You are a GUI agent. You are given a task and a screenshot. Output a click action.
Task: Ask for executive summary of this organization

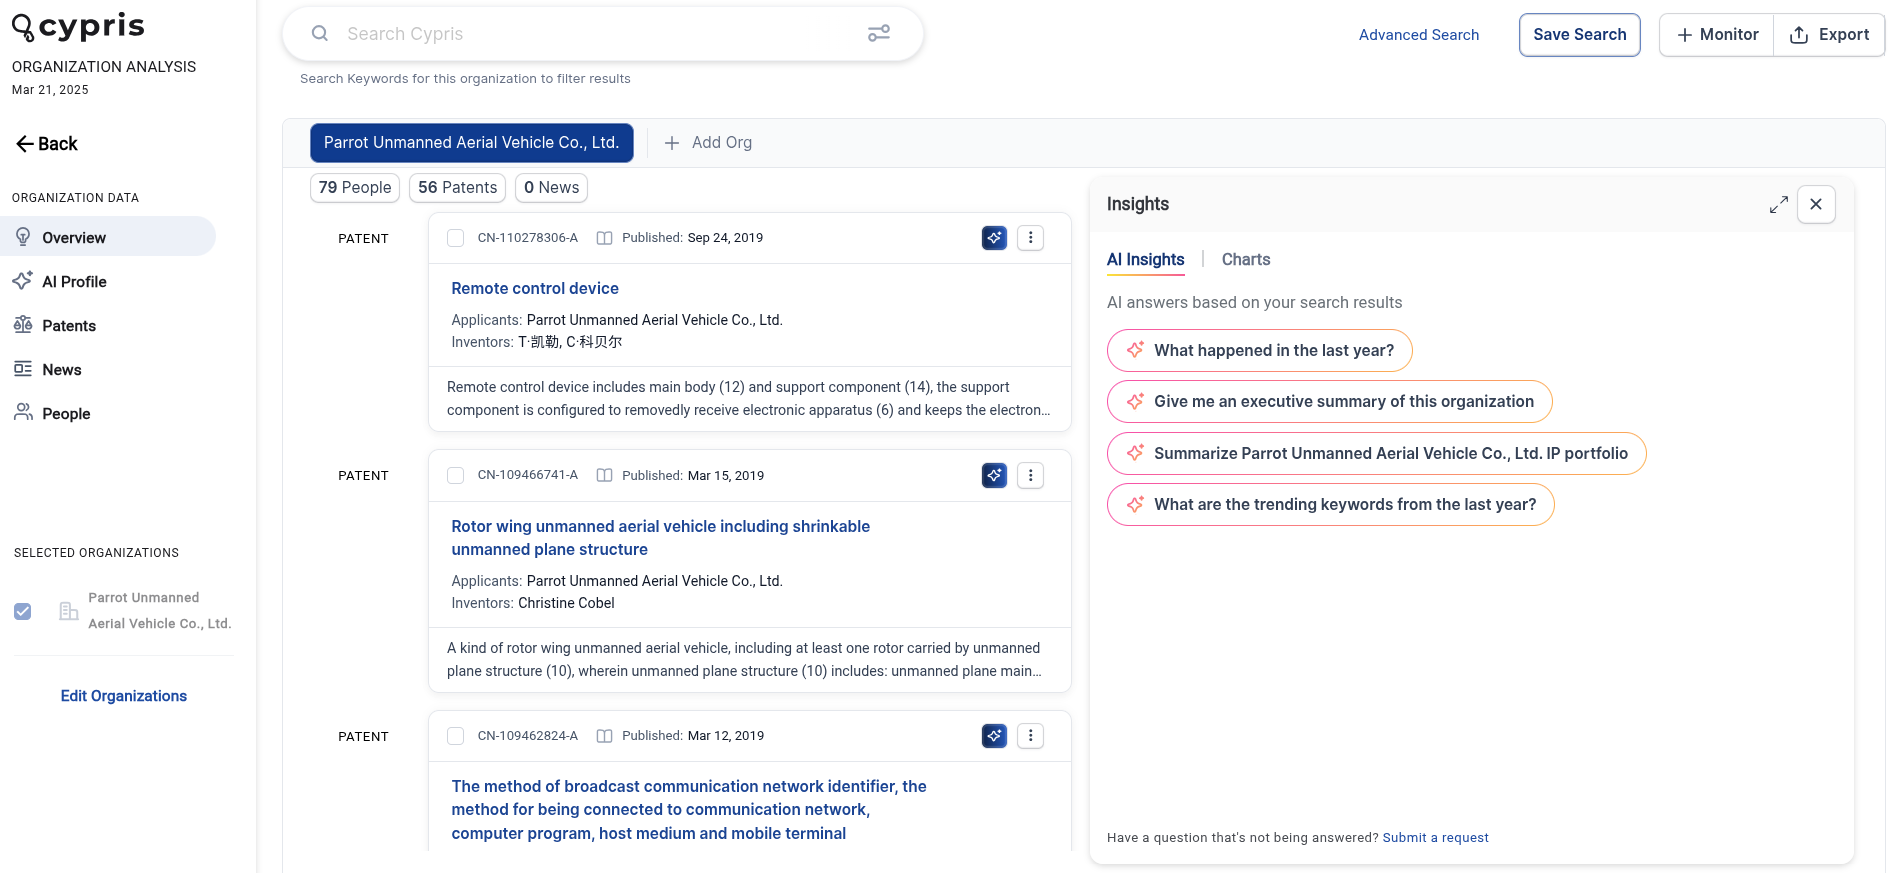point(1329,402)
